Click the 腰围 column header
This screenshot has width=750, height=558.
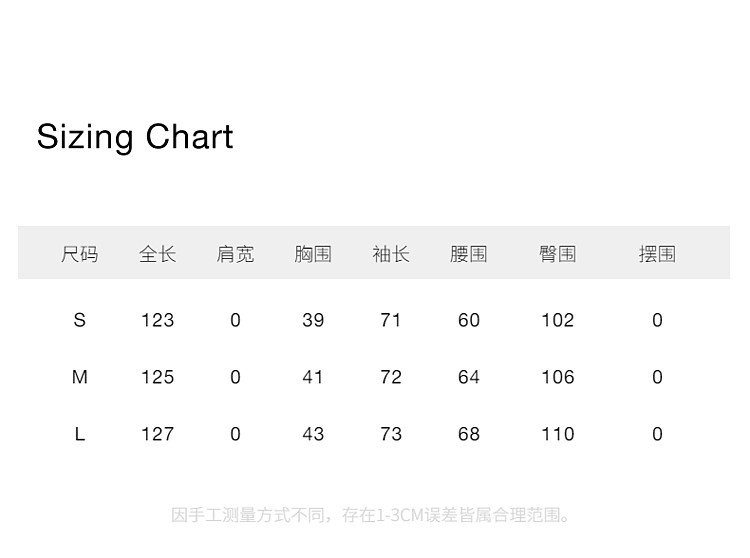469,254
